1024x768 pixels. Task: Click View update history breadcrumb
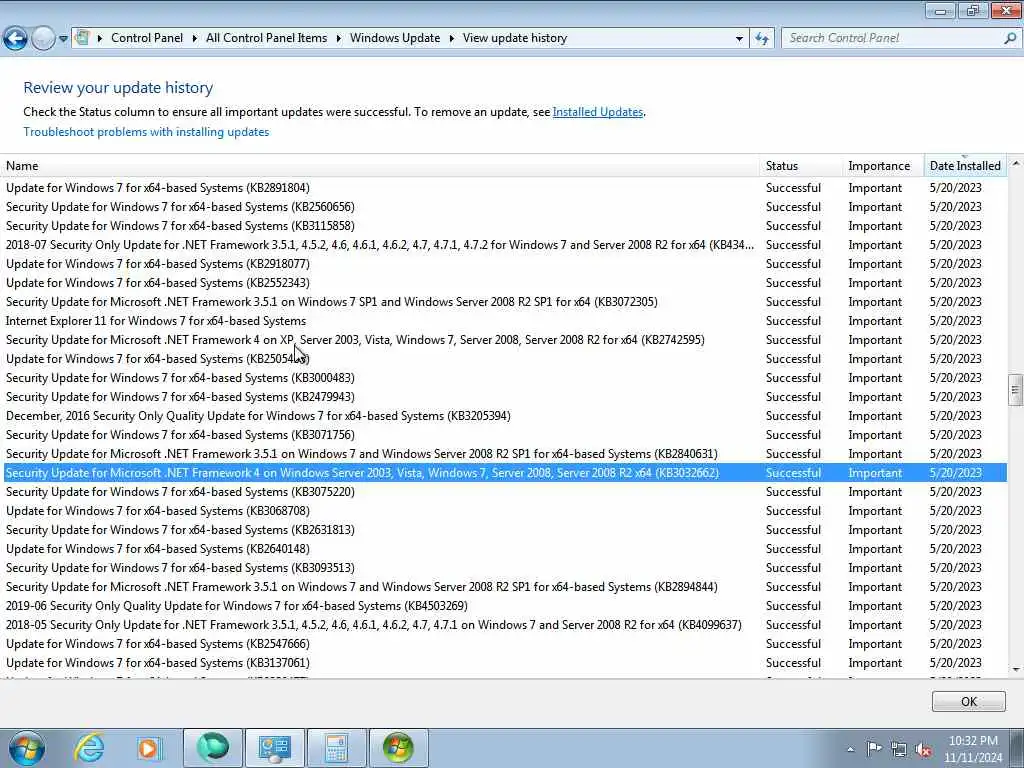[x=515, y=38]
